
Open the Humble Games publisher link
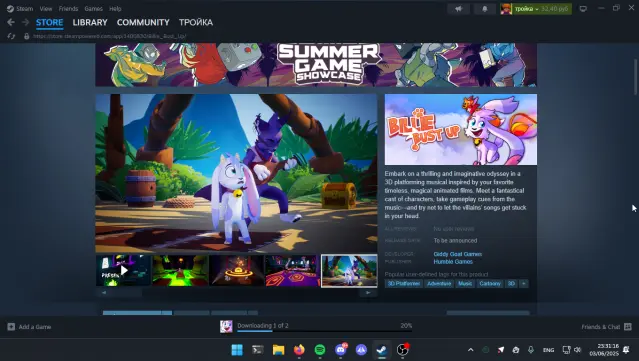[453, 262]
